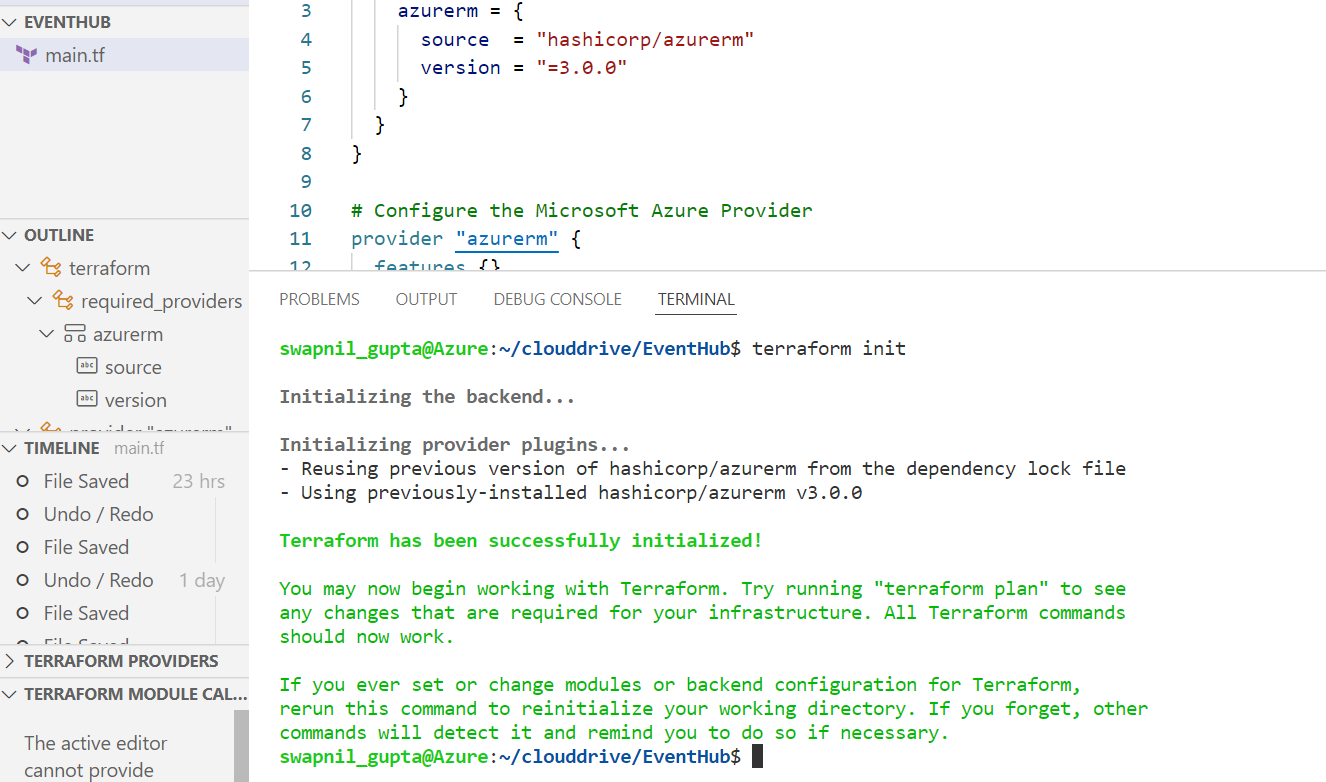The width and height of the screenshot is (1326, 782).
Task: Click line number 5 in the gutter
Action: click(306, 68)
